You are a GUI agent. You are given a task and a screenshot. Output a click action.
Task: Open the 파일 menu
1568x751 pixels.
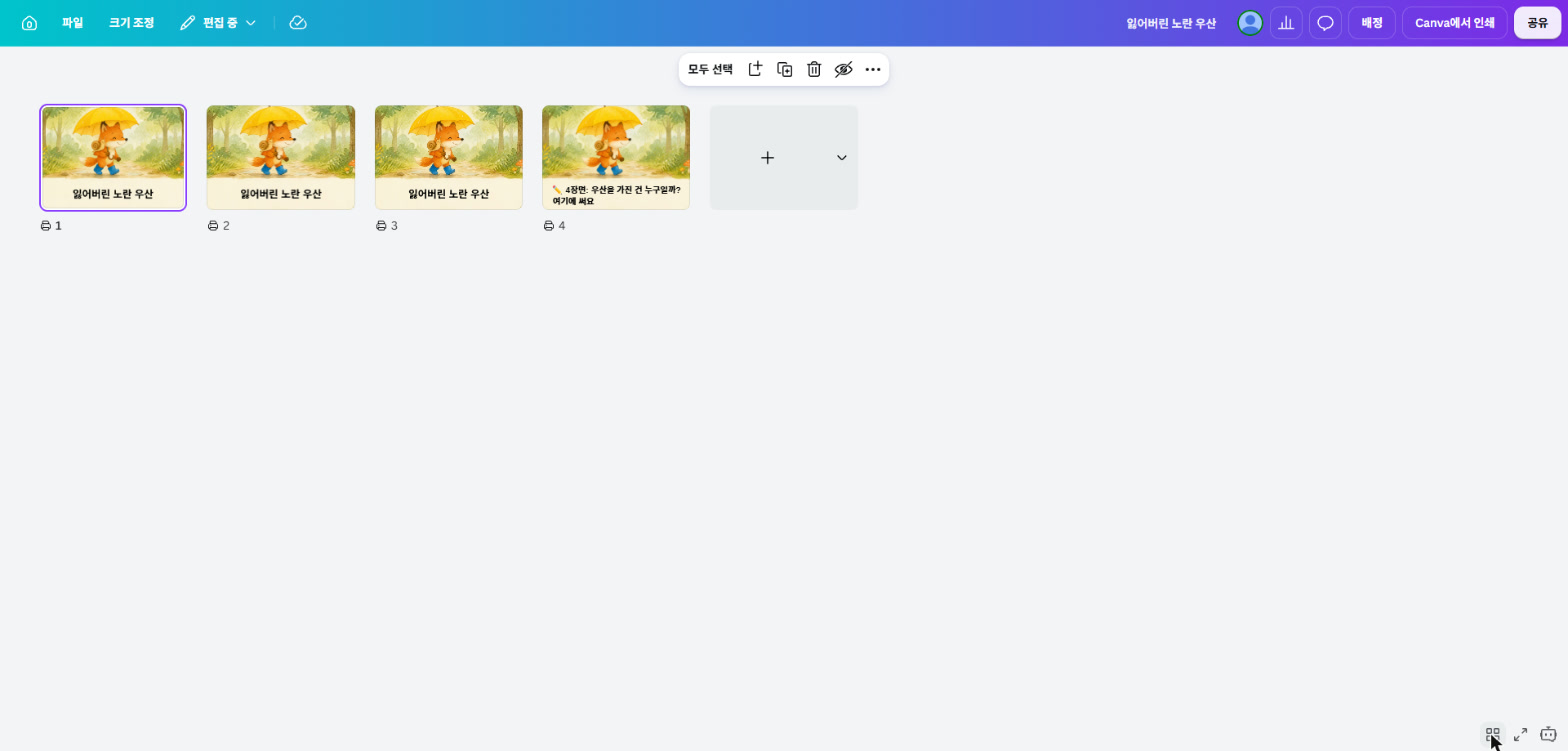[72, 23]
